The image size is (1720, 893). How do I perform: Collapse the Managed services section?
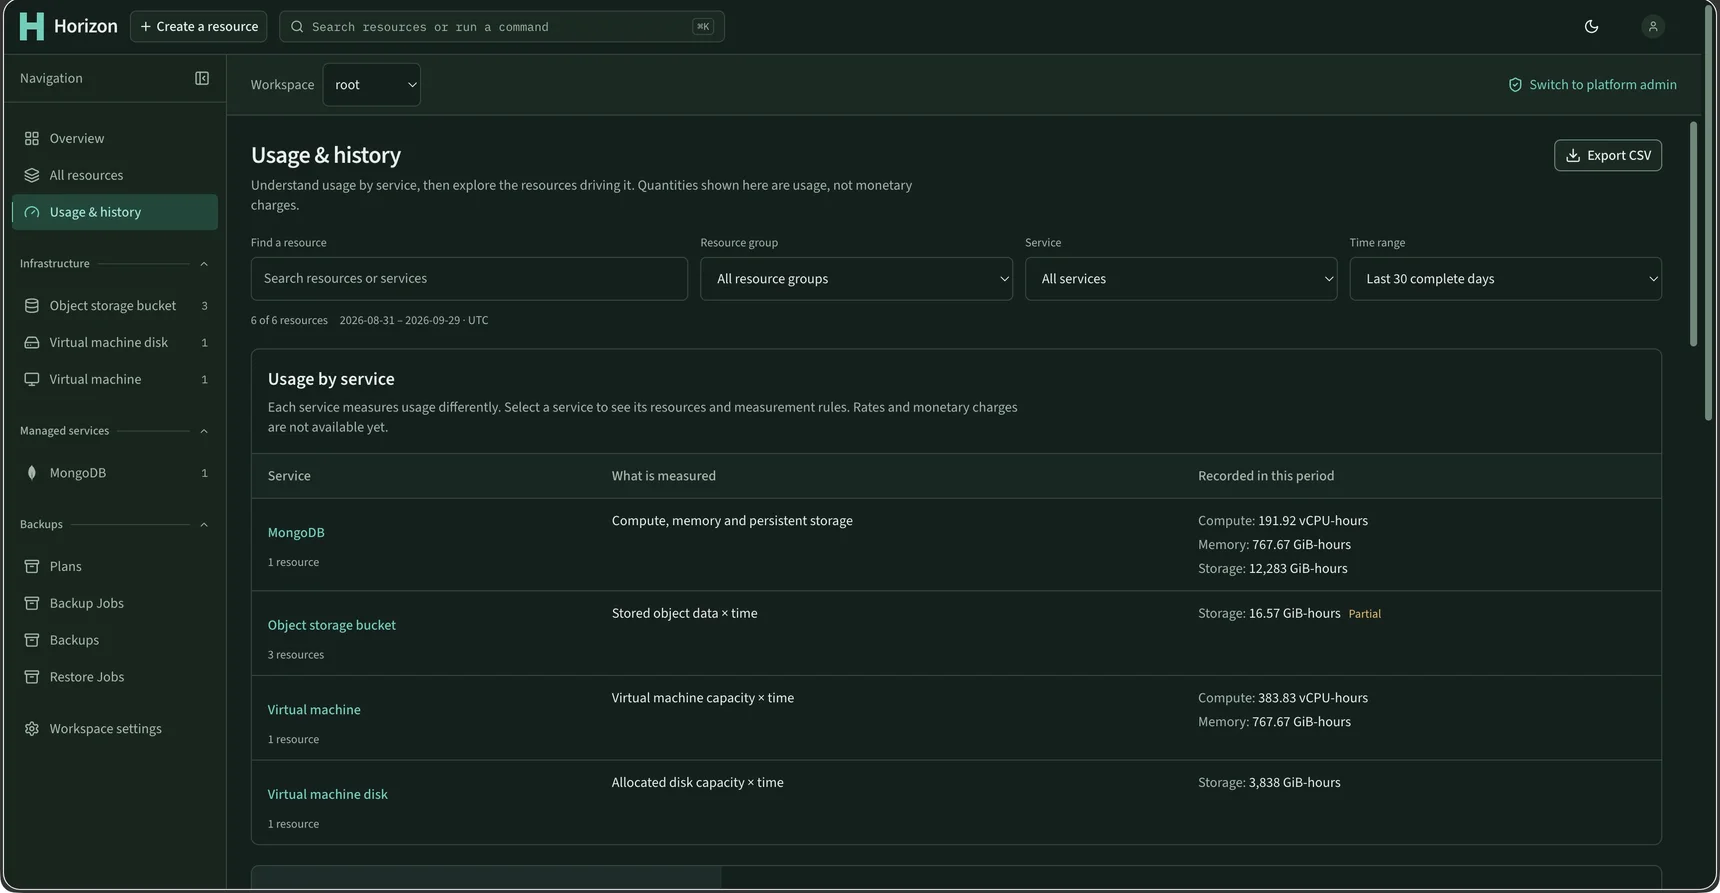204,431
